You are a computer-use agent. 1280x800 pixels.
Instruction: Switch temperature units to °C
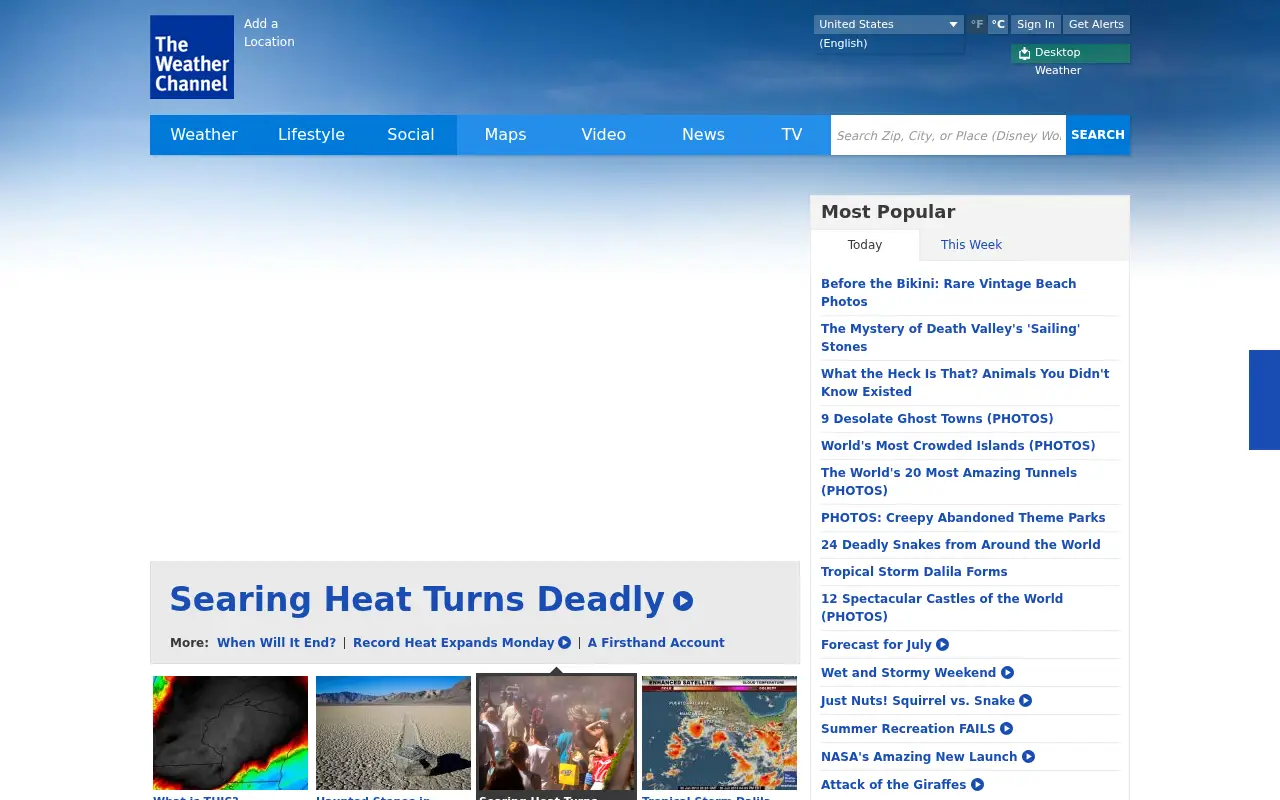(998, 24)
